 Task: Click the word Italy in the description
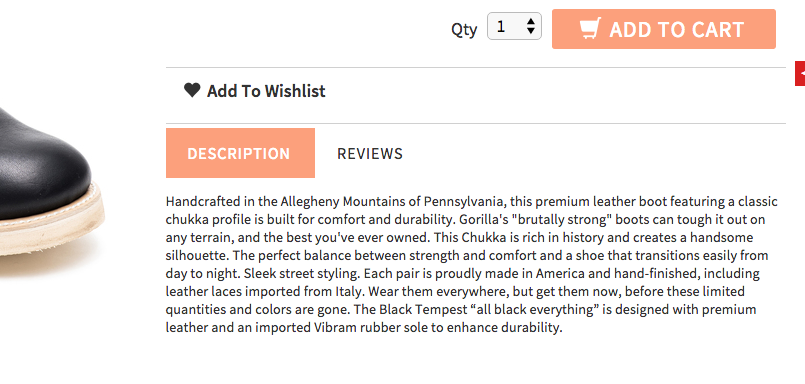pos(349,292)
